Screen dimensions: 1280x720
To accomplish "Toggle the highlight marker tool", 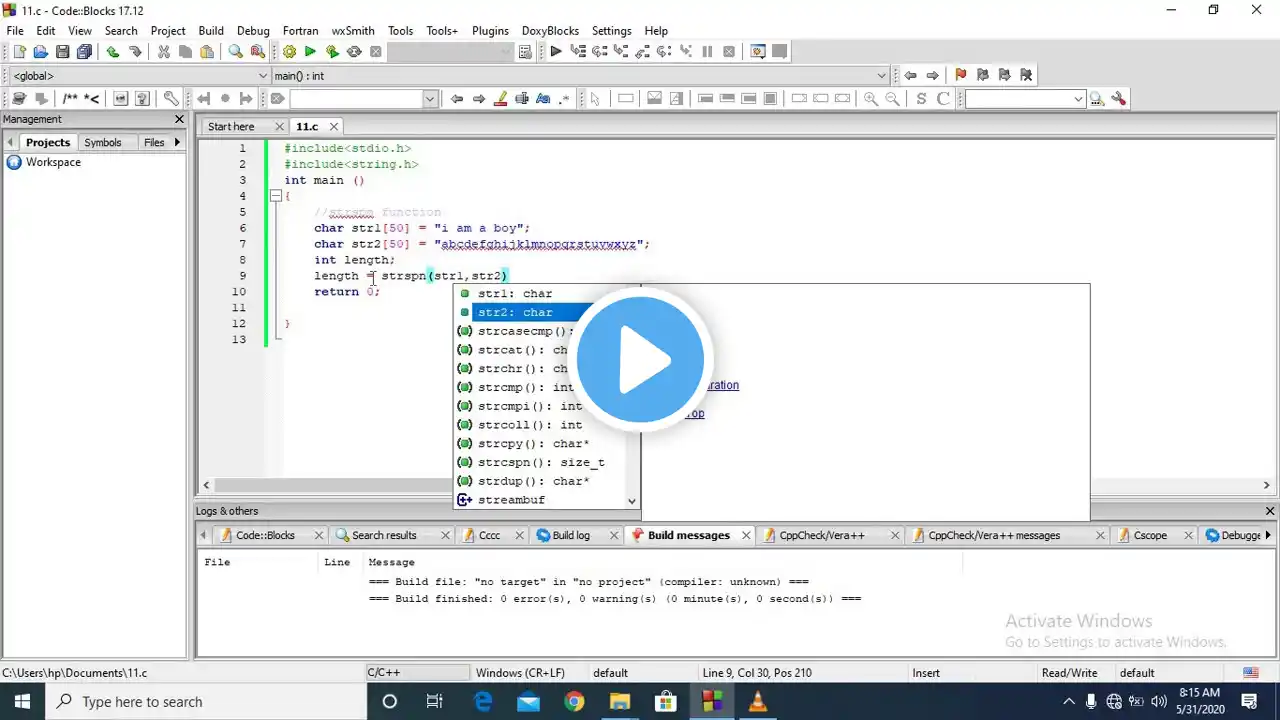I will 500,99.
